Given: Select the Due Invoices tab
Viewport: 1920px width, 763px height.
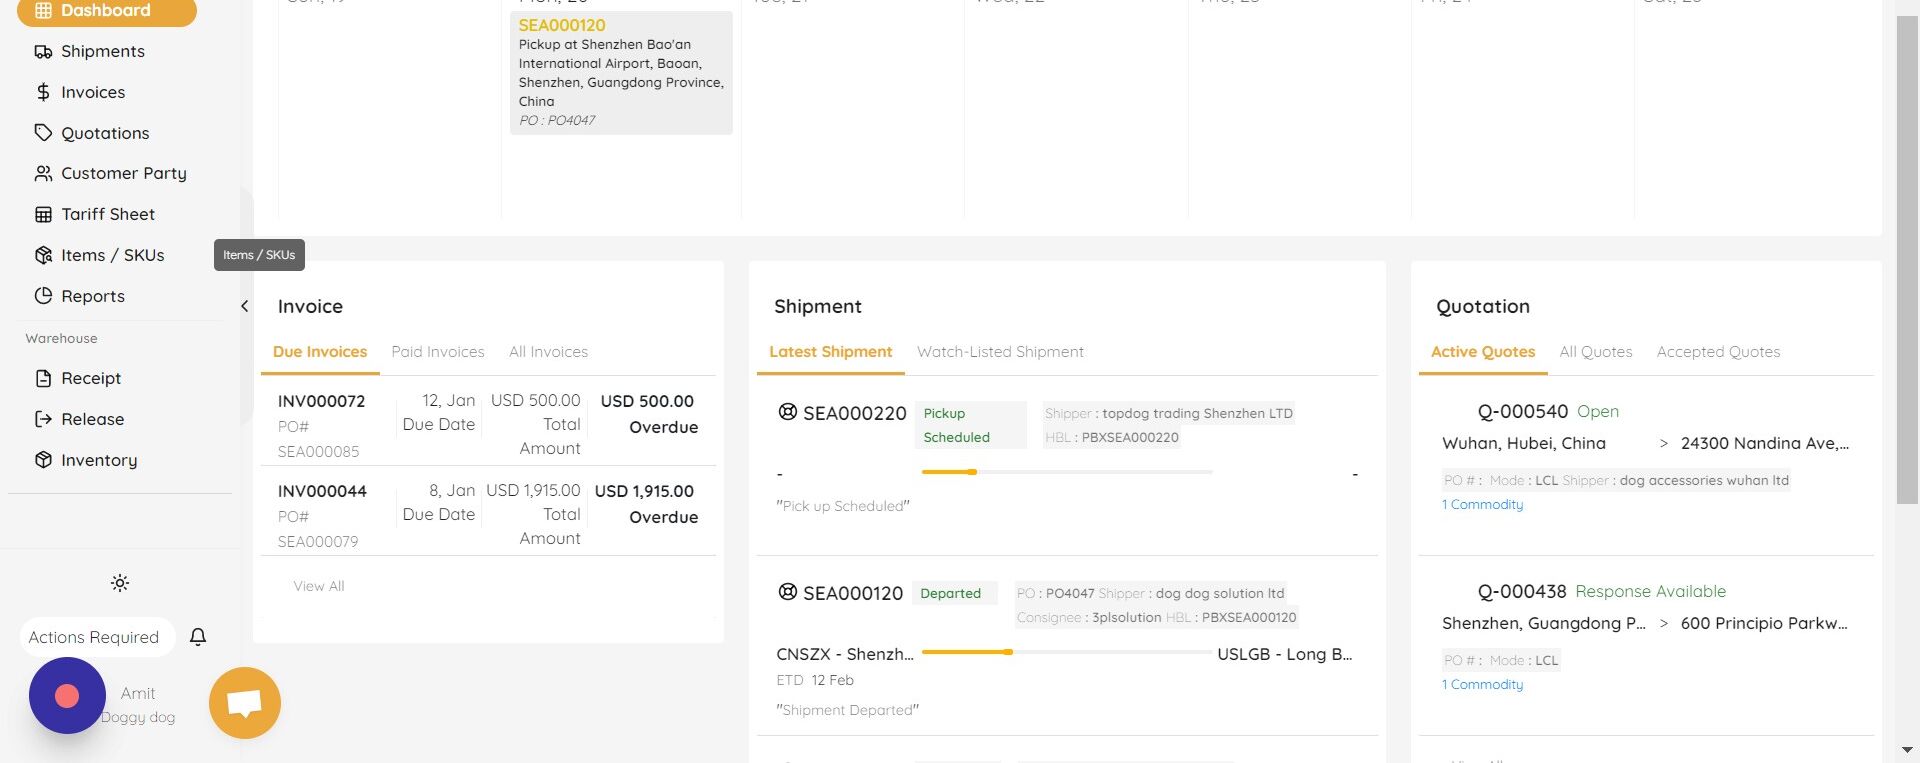Looking at the screenshot, I should tap(320, 352).
